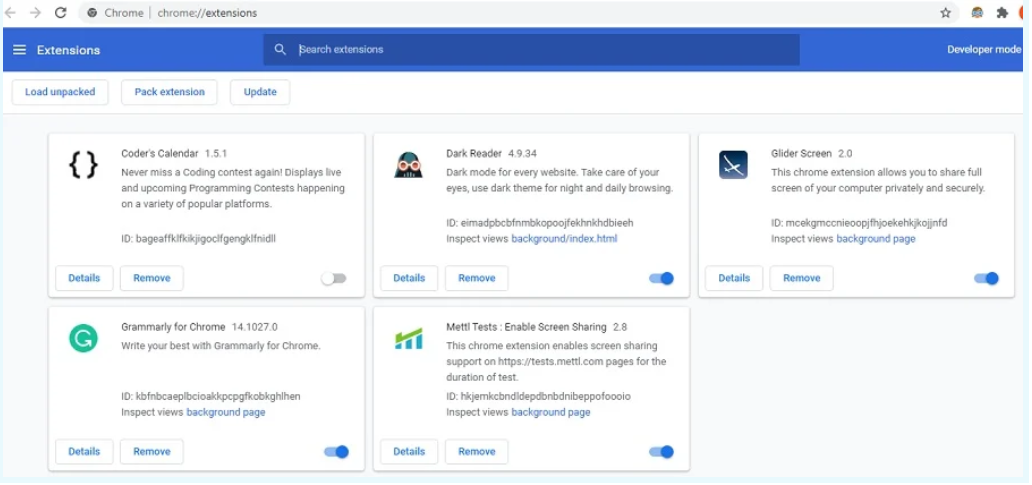Click the Glider Screen extension icon
Image resolution: width=1032 pixels, height=485 pixels.
point(733,165)
